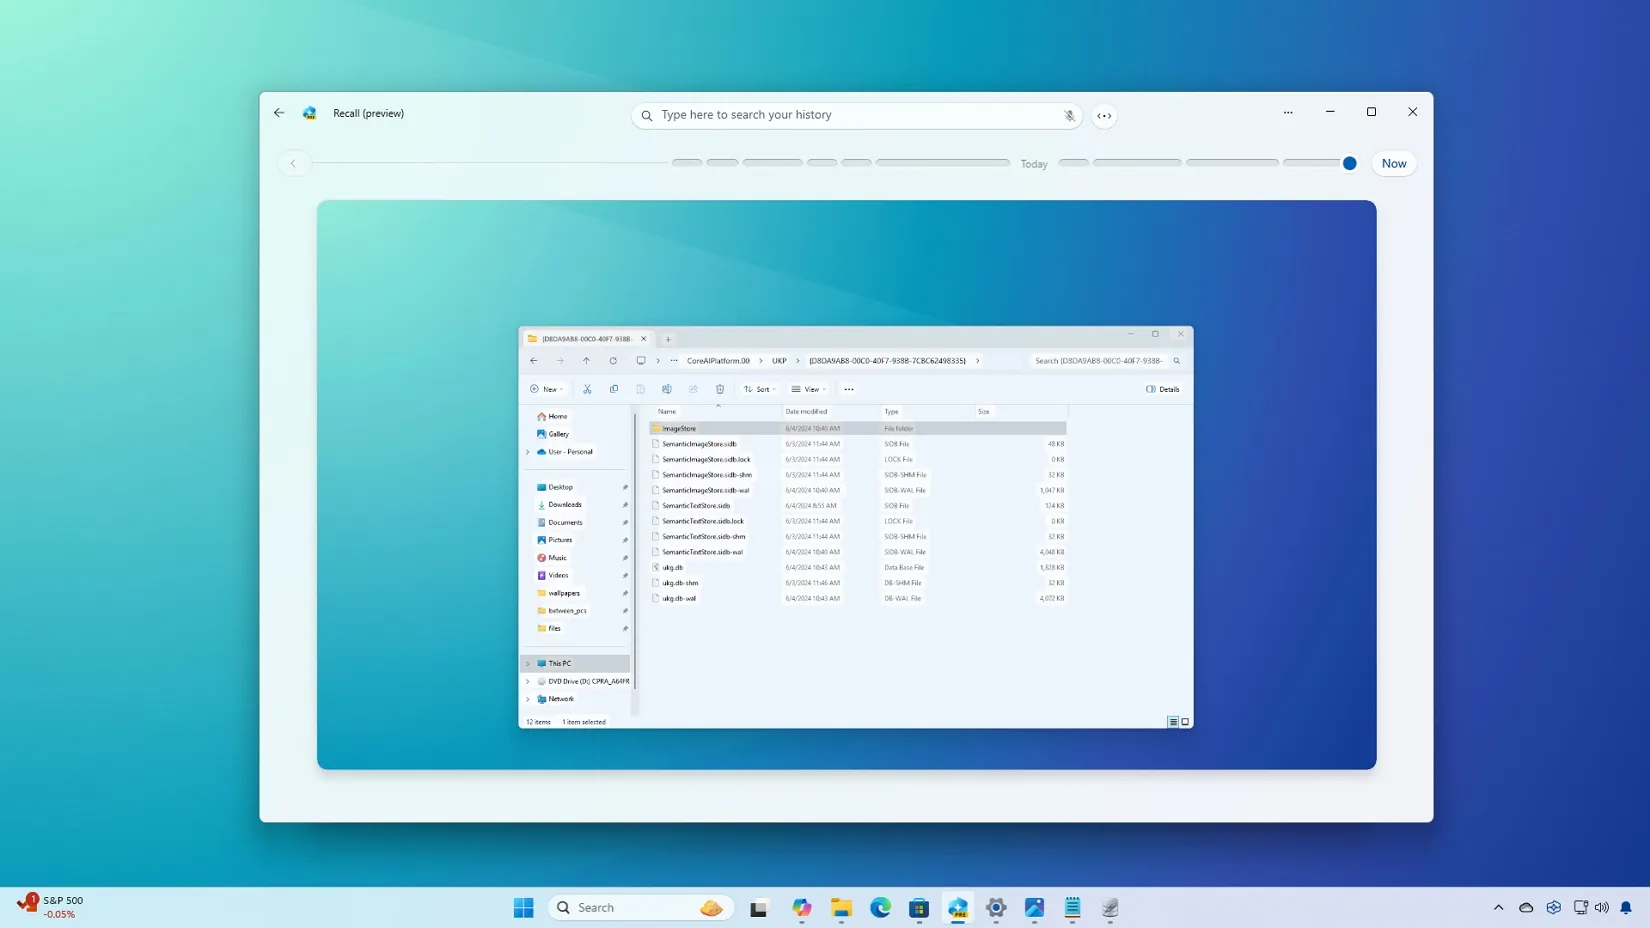Toggle the Details pane button in snapshot

1163,389
